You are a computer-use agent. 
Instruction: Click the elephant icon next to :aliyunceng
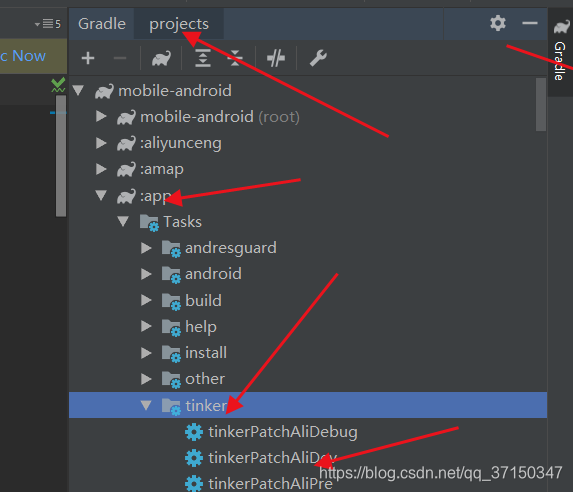[x=126, y=143]
